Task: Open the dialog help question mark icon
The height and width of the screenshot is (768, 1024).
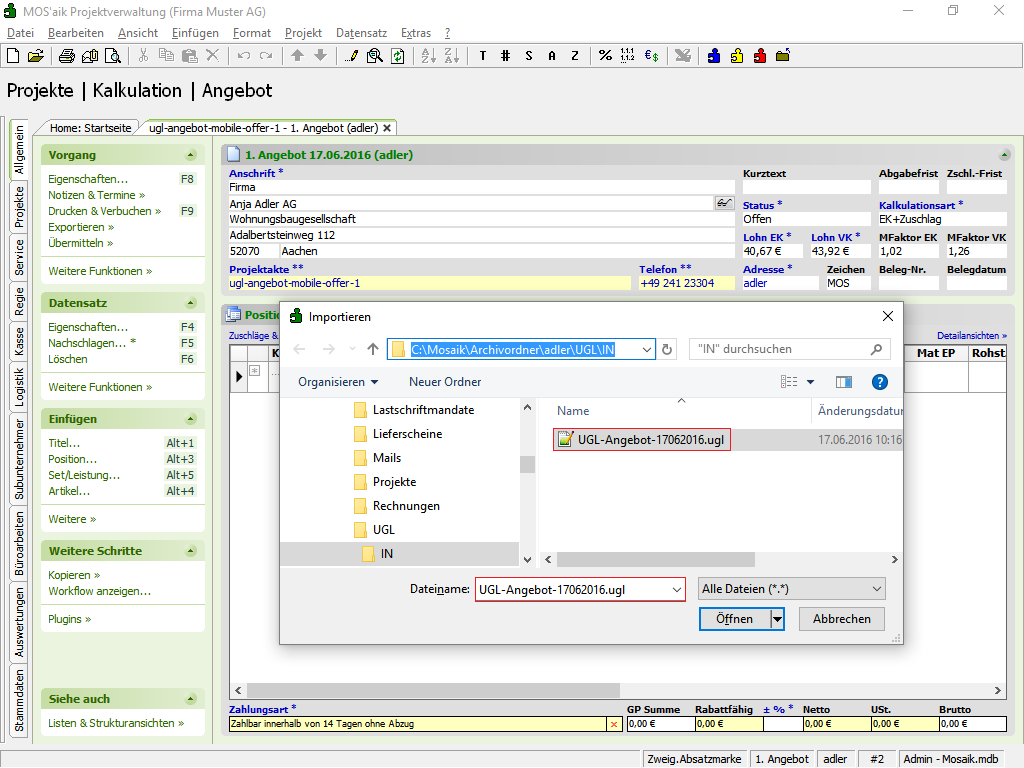Action: (879, 382)
